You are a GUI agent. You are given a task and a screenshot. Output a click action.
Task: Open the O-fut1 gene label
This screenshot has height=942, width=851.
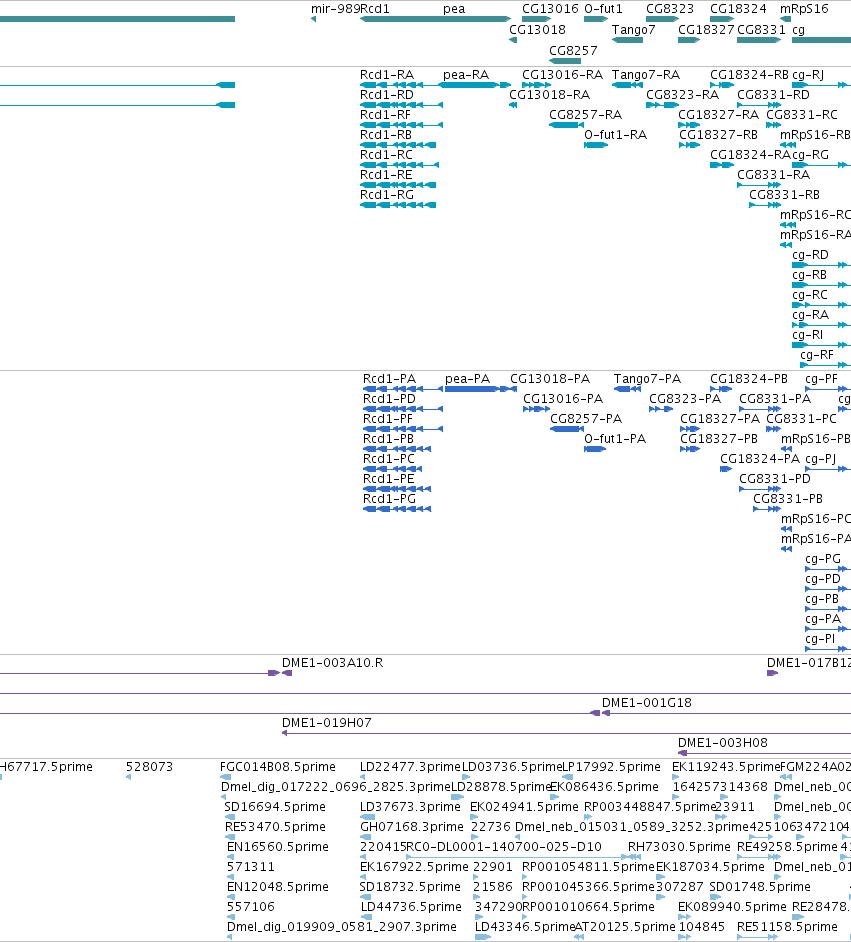pyautogui.click(x=604, y=9)
